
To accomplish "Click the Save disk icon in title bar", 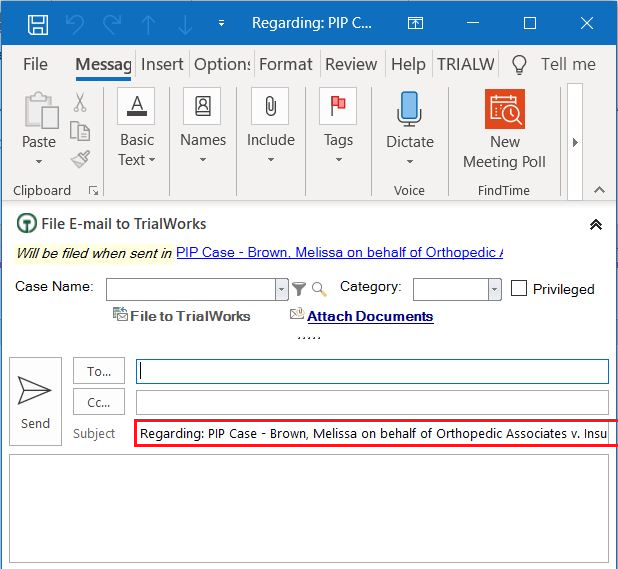I will 38,24.
